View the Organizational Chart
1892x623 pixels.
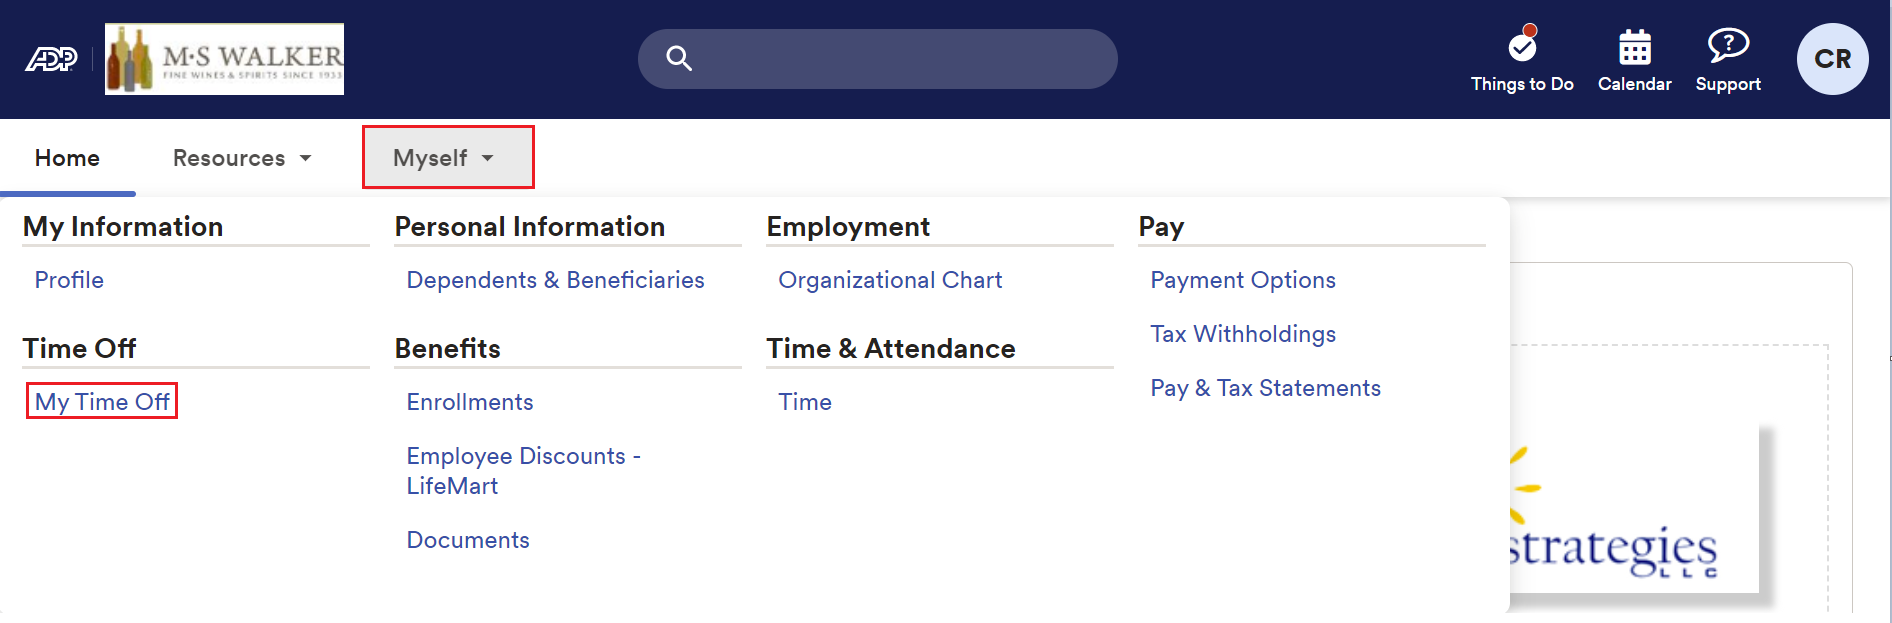(x=889, y=280)
